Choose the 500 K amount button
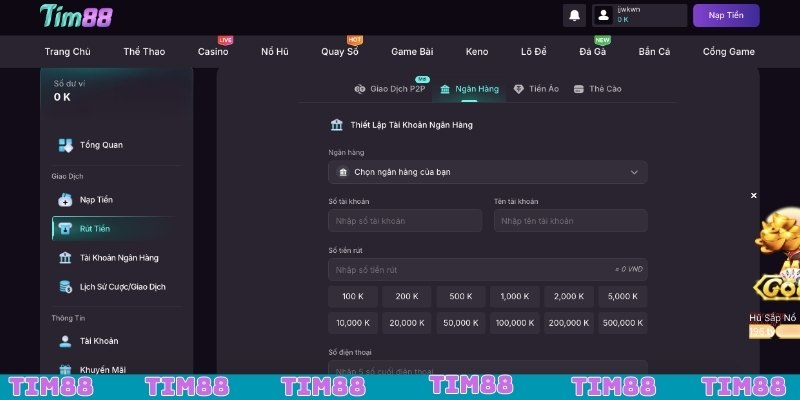This screenshot has height=400, width=800. [x=460, y=297]
